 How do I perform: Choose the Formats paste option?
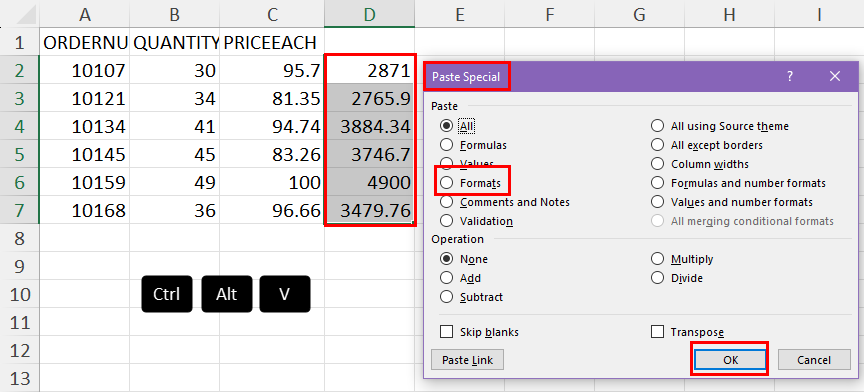pyautogui.click(x=447, y=182)
